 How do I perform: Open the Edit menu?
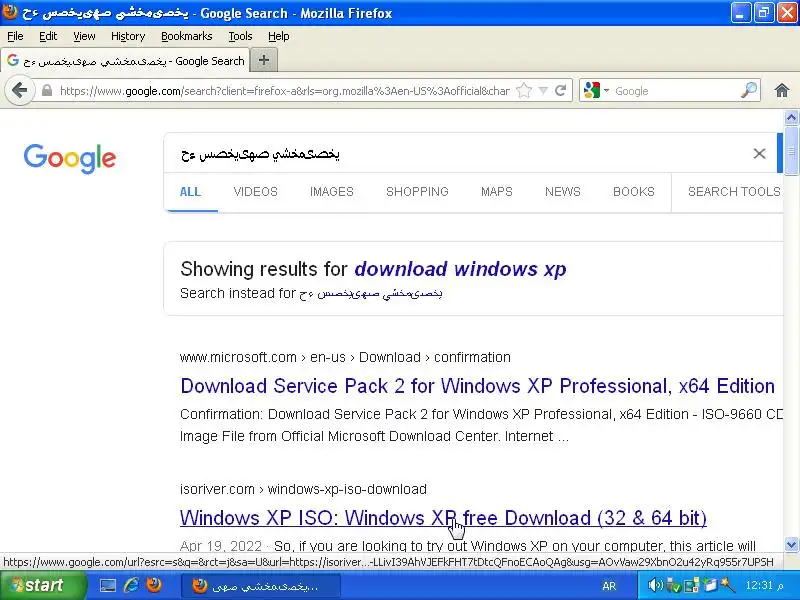(x=48, y=36)
